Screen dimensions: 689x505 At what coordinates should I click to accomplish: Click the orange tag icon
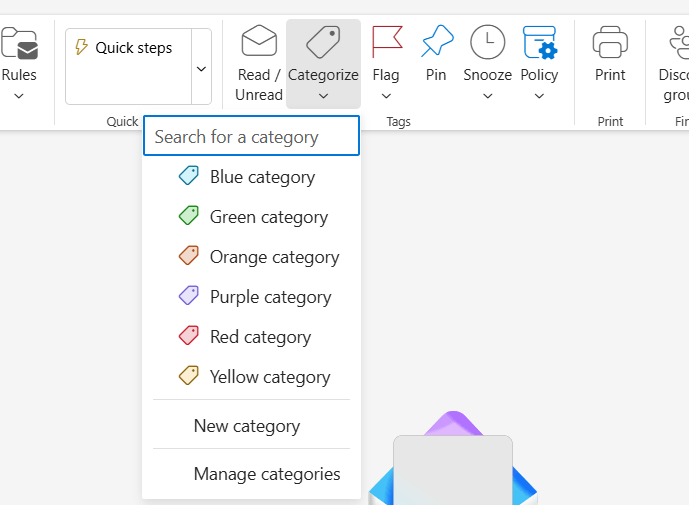(x=189, y=255)
